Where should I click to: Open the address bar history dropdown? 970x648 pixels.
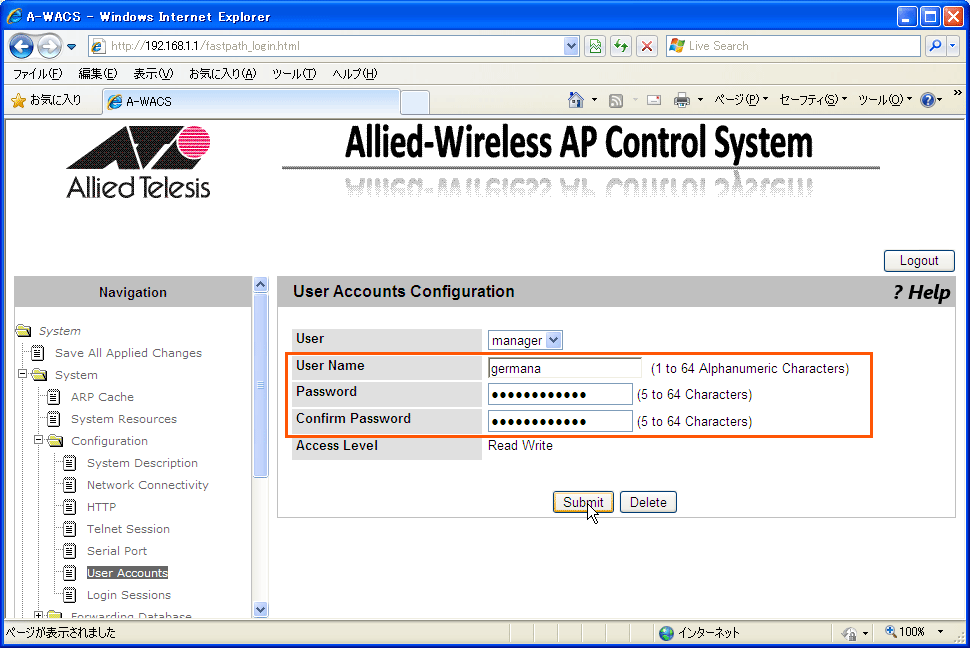tap(571, 46)
